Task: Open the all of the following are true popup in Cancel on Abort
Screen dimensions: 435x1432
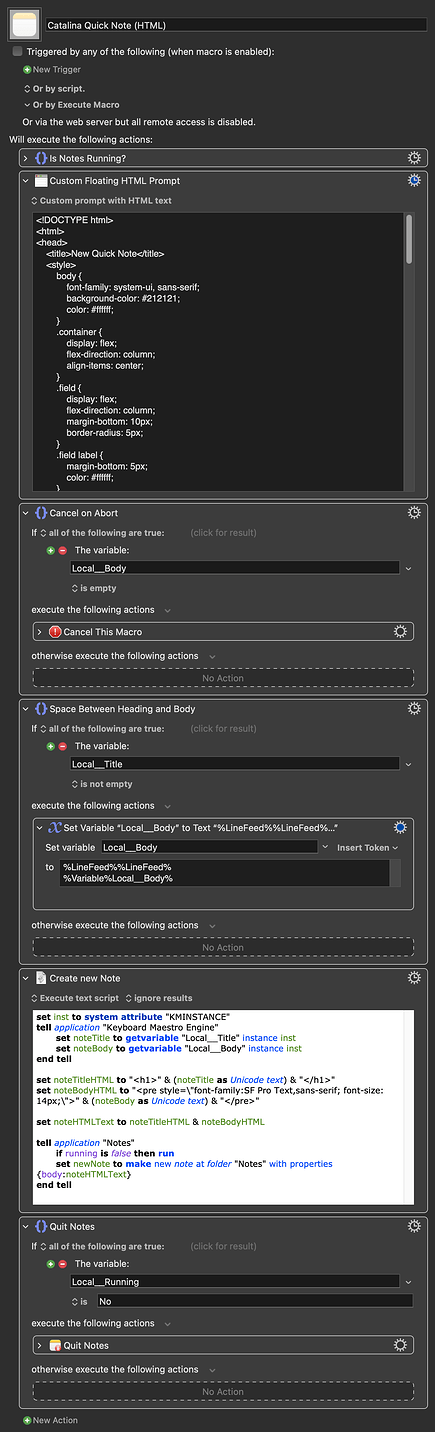Action: click(102, 533)
